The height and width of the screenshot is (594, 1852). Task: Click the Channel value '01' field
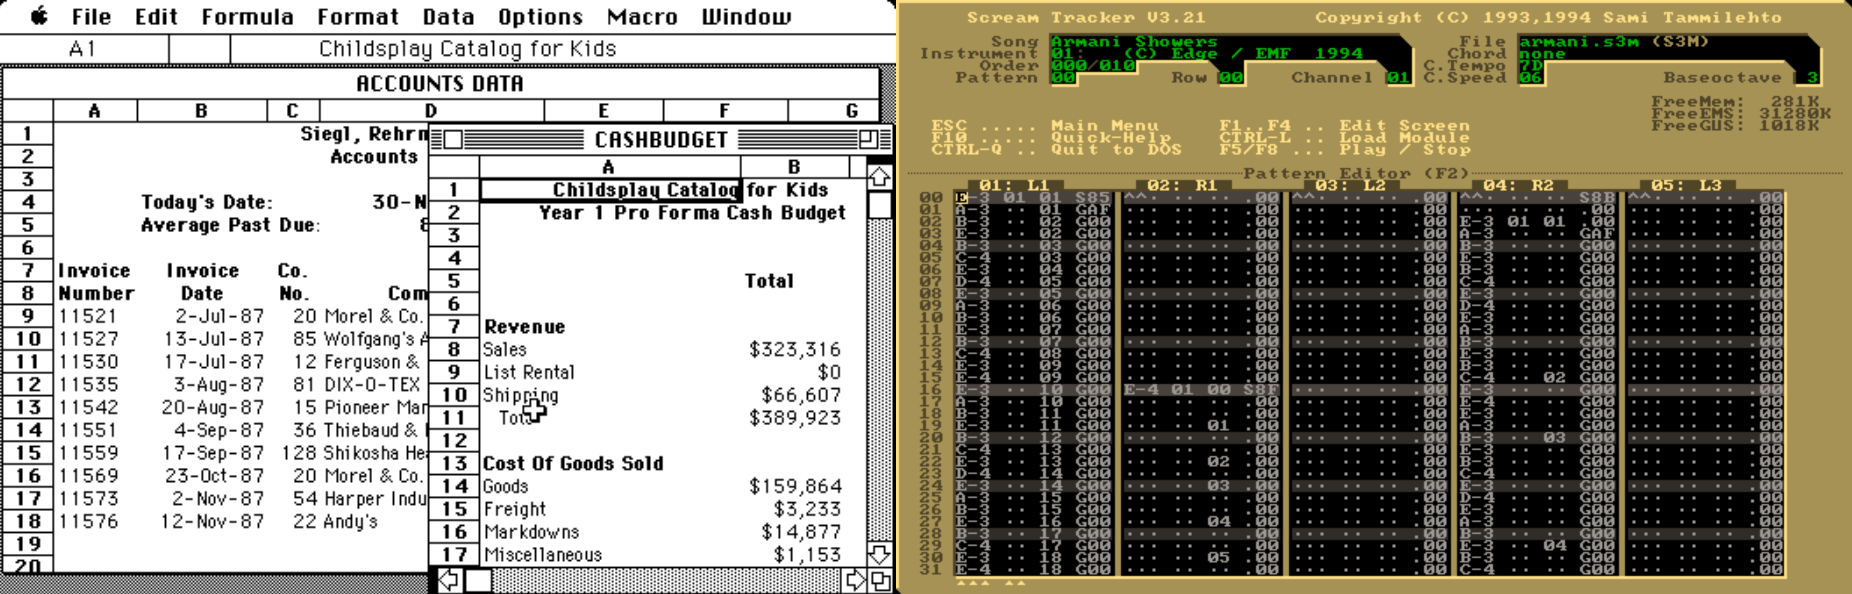click(1397, 78)
